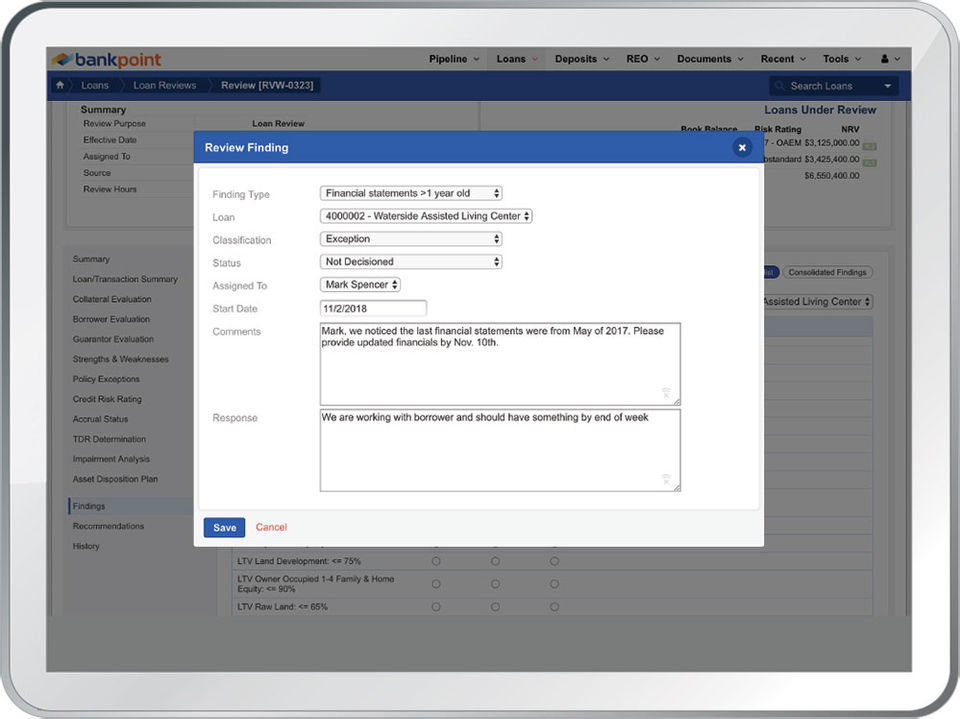Open the Documents menu
960x719 pixels.
[710, 59]
